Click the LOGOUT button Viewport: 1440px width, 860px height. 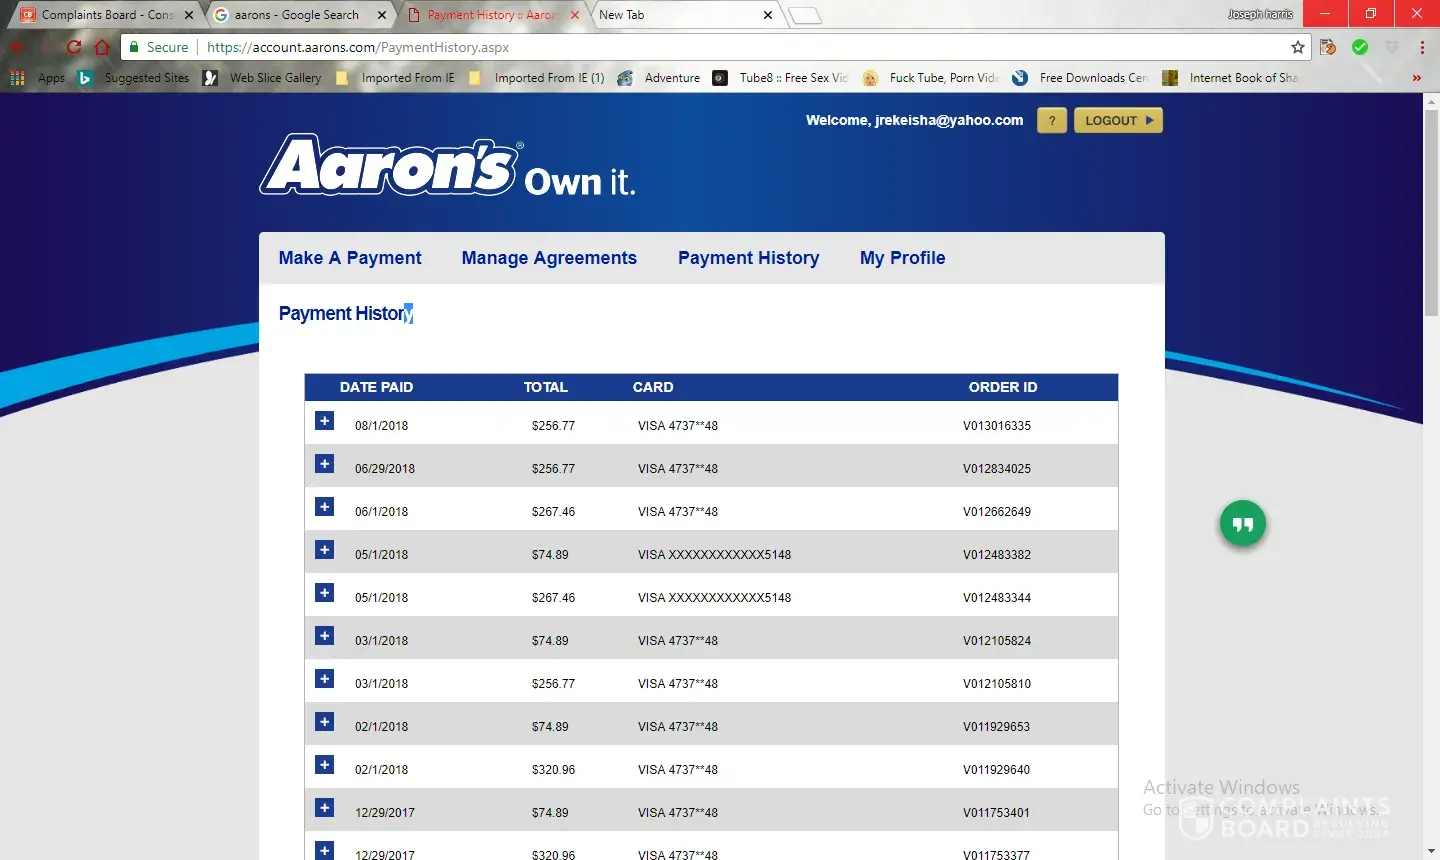tap(1118, 120)
